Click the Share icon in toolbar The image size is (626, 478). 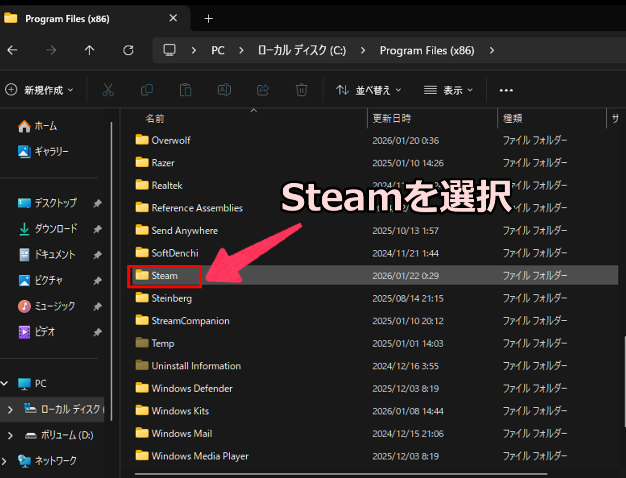262,90
